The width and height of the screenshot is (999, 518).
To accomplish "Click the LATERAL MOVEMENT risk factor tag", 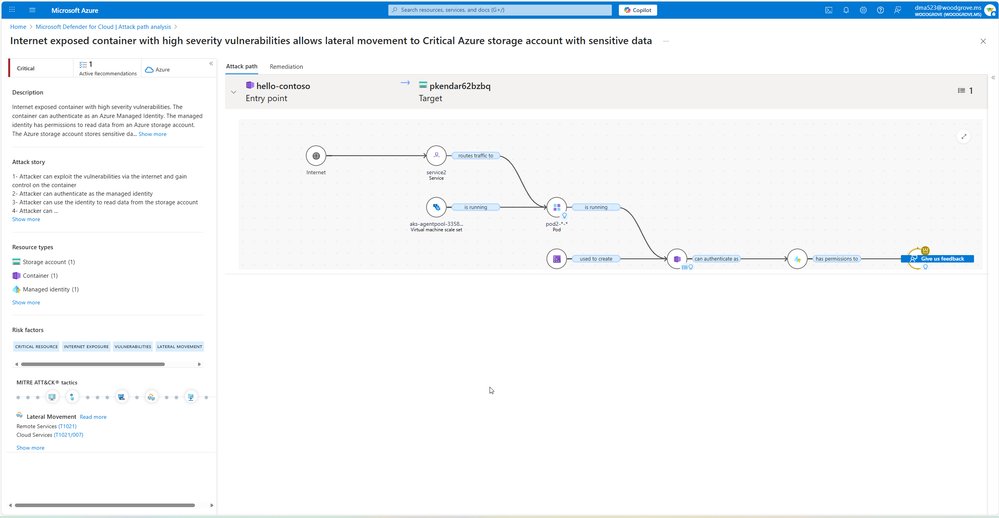I will [x=180, y=347].
